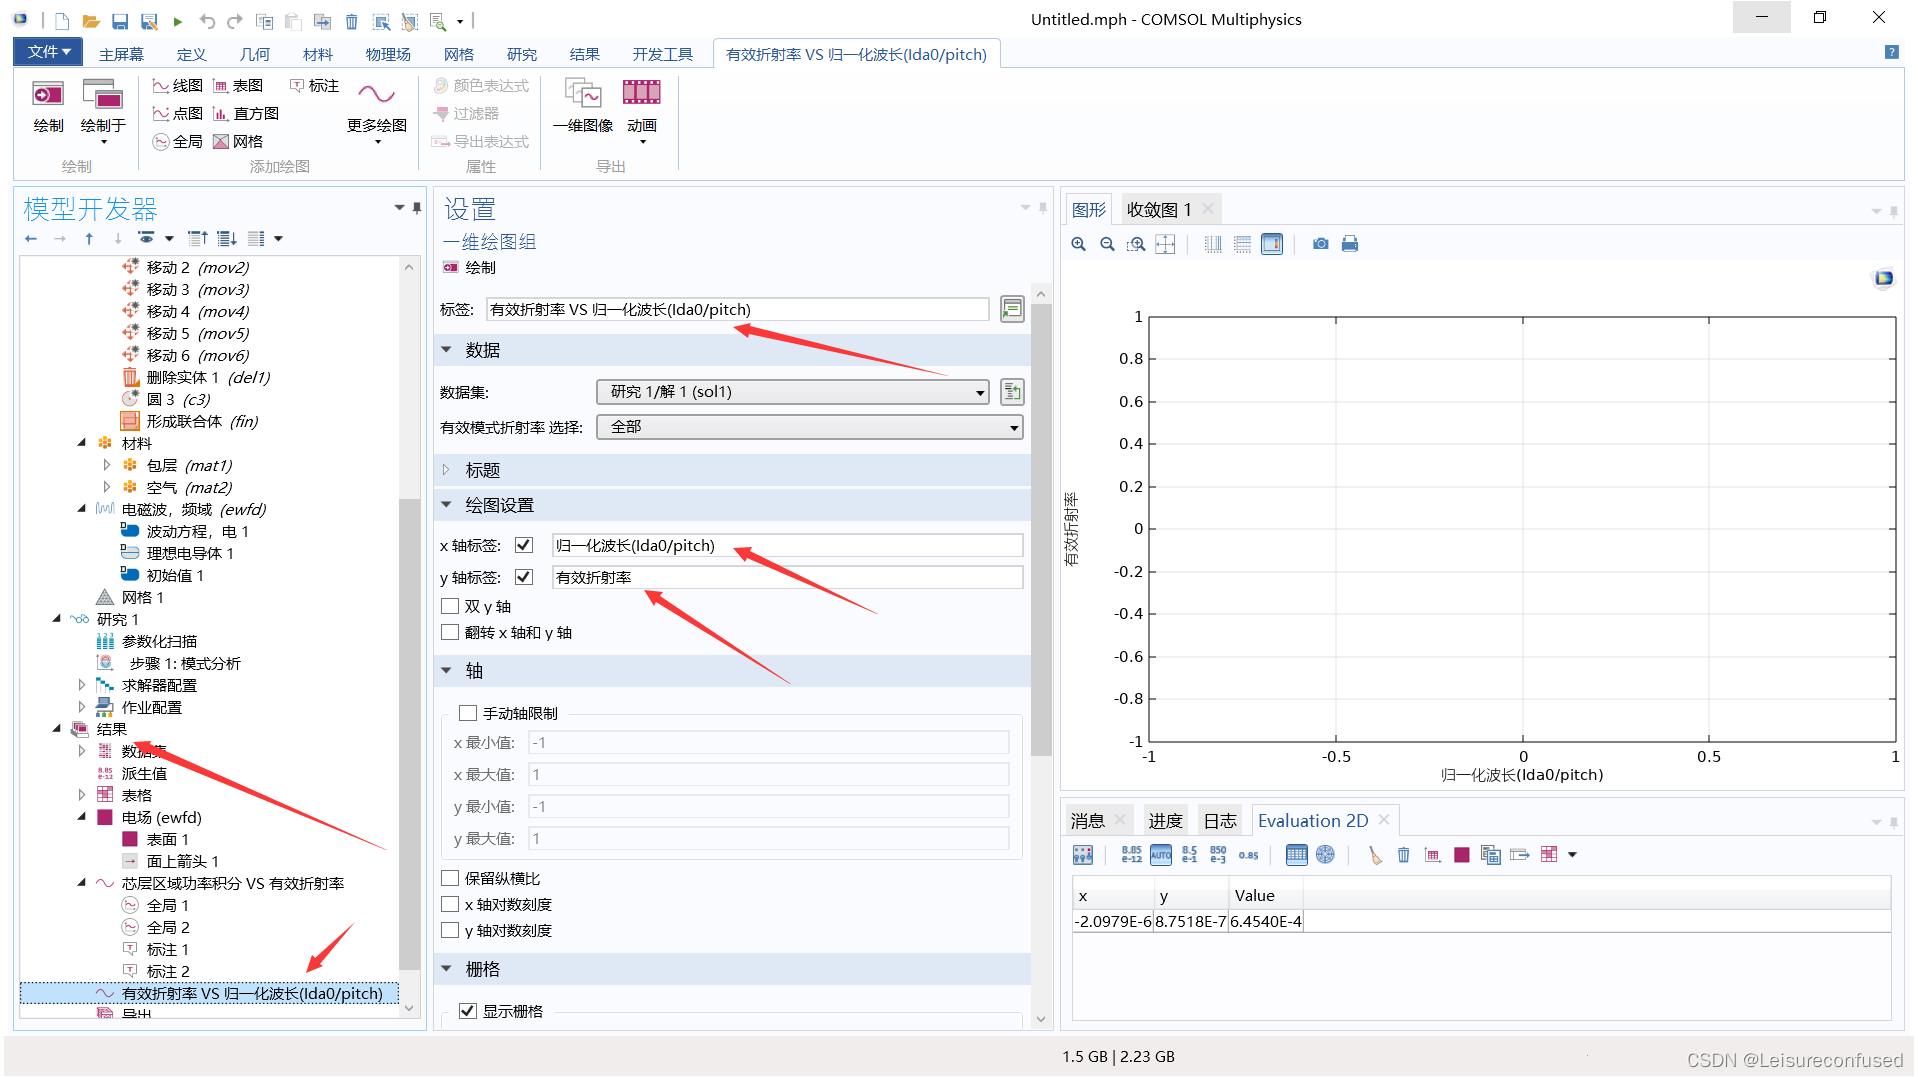
Task: Export 一维图像 (1D Image)
Action: point(583,106)
